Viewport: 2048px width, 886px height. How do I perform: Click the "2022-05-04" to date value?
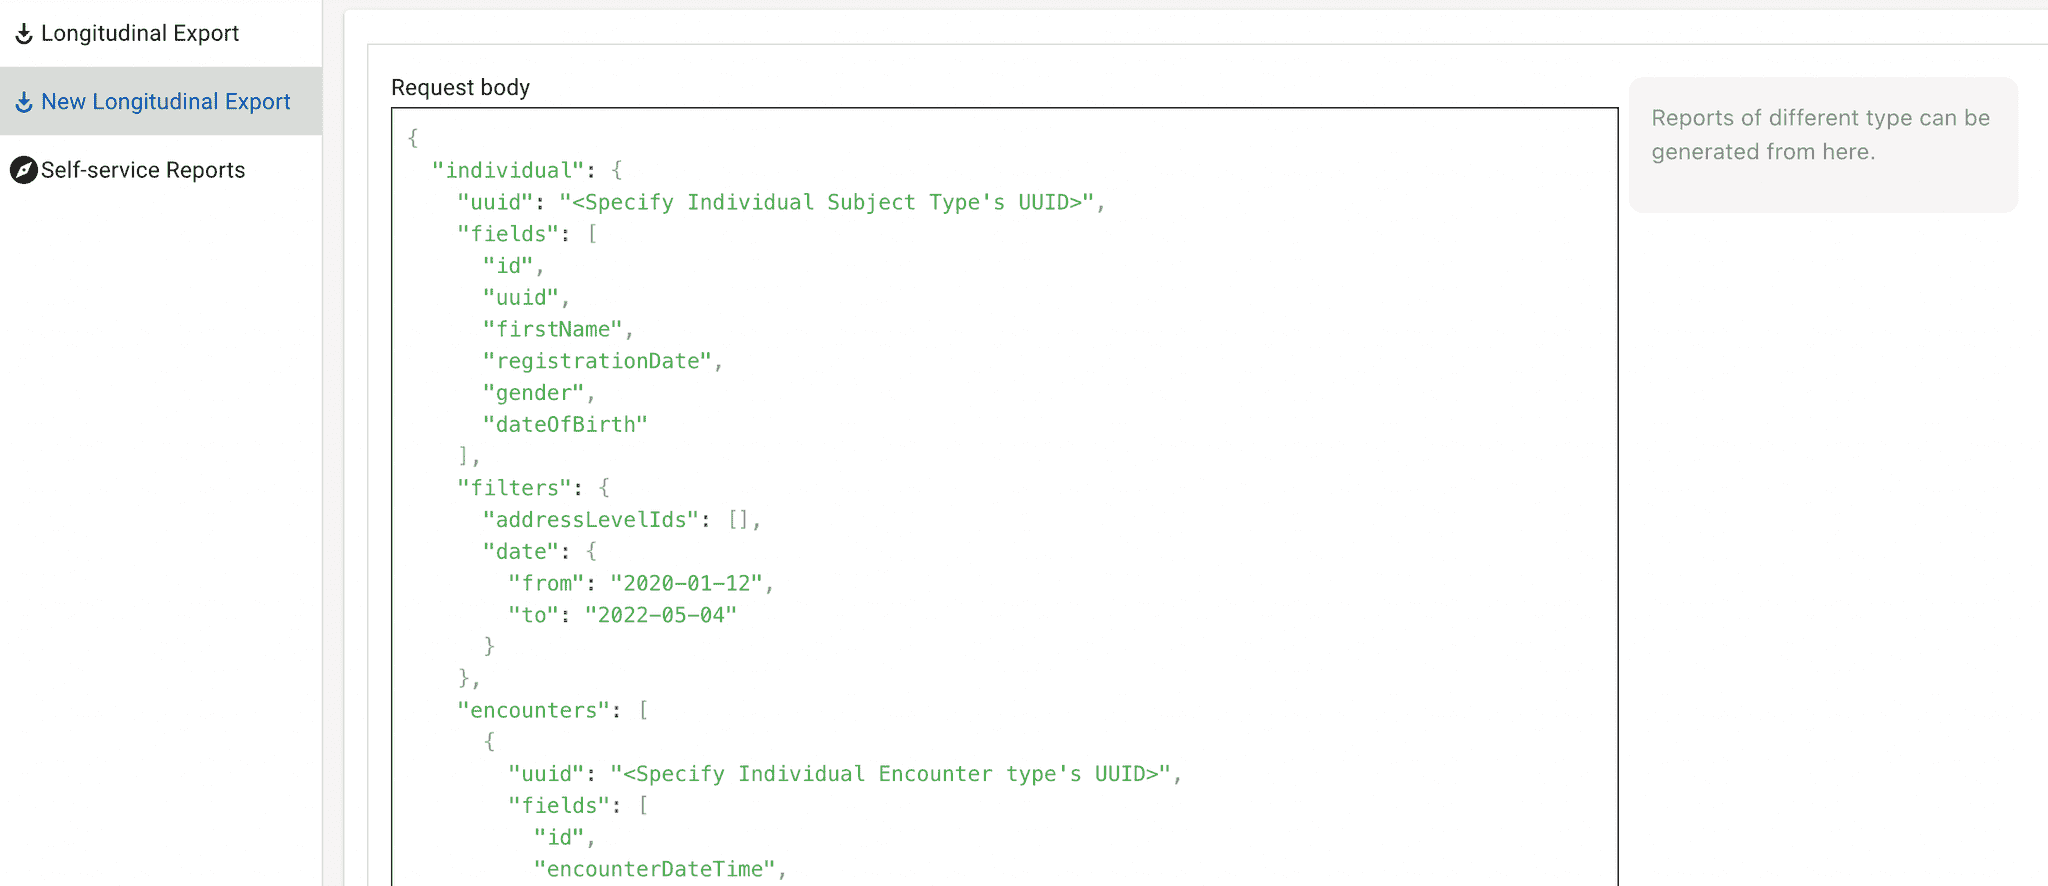pyautogui.click(x=661, y=615)
